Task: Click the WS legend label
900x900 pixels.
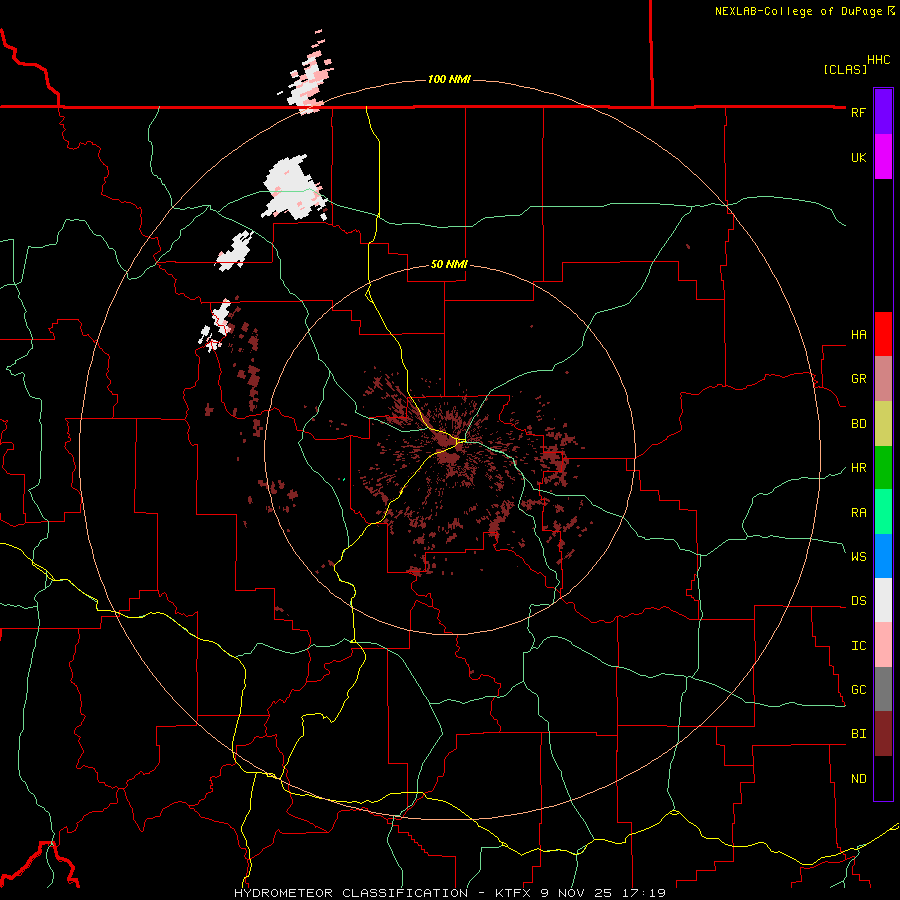Action: click(x=858, y=557)
